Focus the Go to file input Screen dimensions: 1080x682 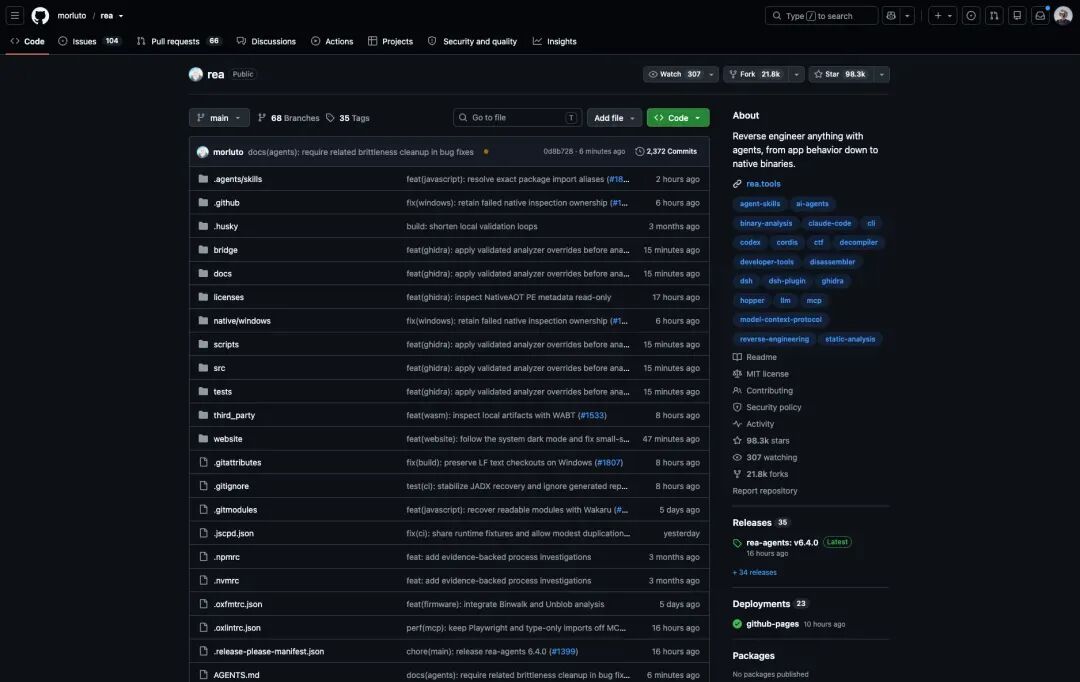[x=517, y=118]
